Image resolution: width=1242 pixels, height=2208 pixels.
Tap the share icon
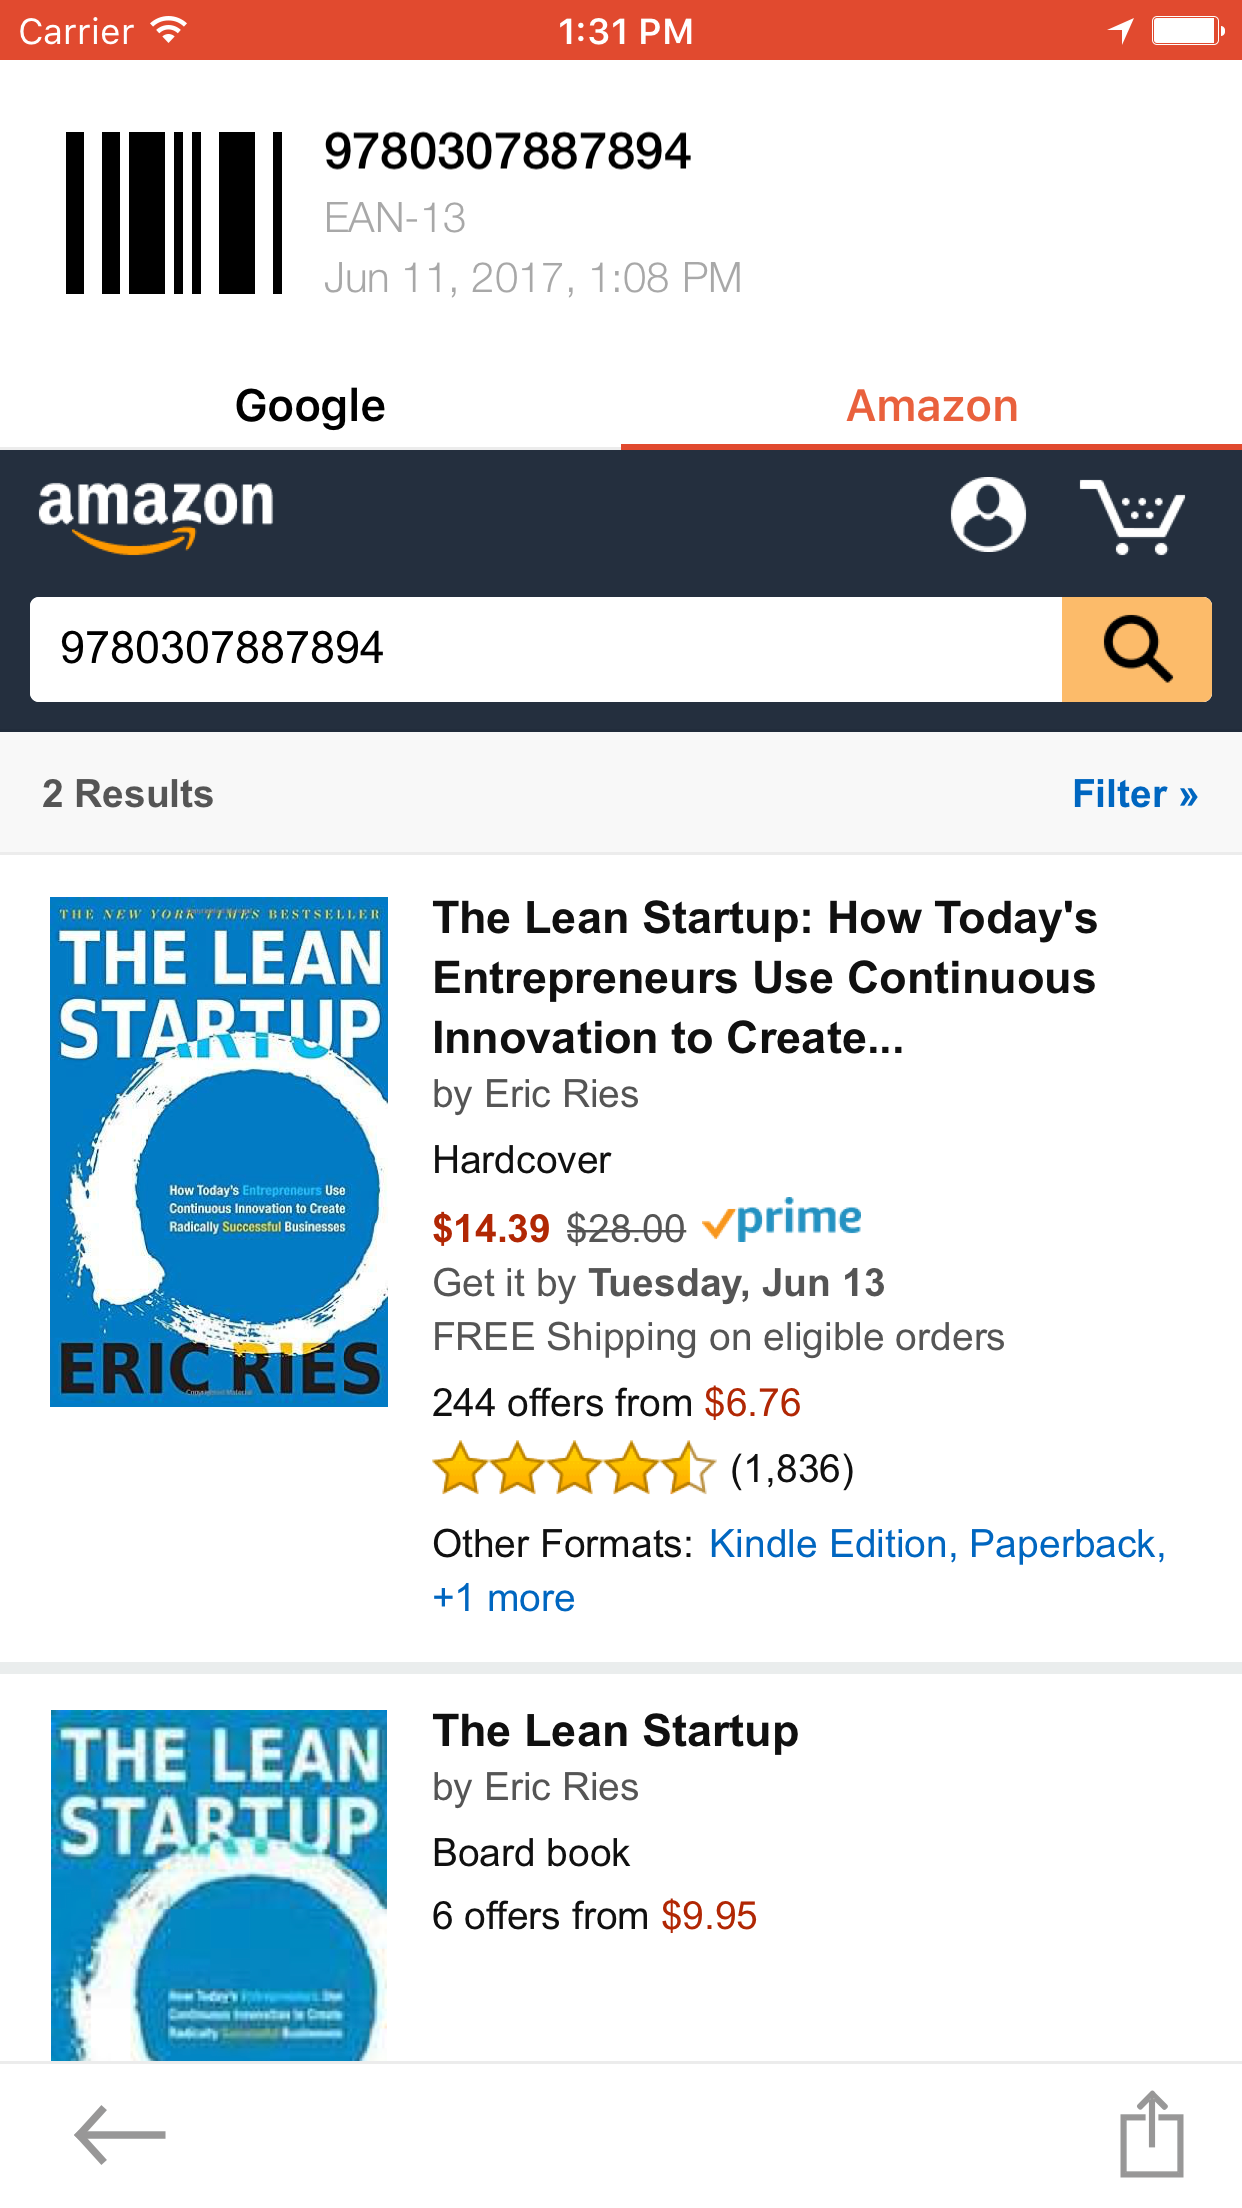click(1151, 2134)
